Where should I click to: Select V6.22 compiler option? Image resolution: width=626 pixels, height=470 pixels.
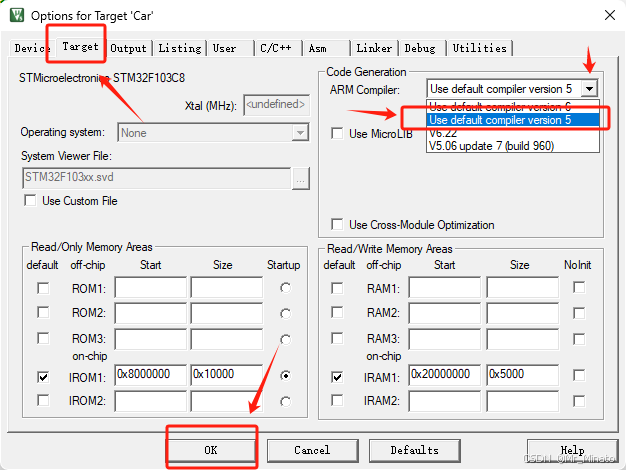tap(513, 133)
